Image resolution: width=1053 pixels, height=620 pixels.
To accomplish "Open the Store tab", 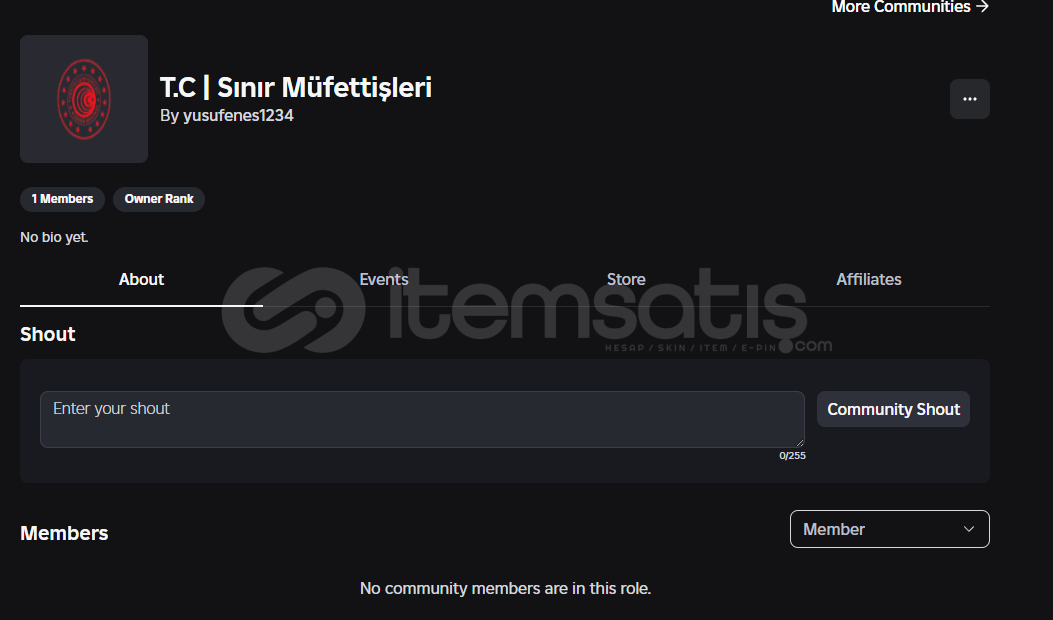I will pyautogui.click(x=626, y=279).
